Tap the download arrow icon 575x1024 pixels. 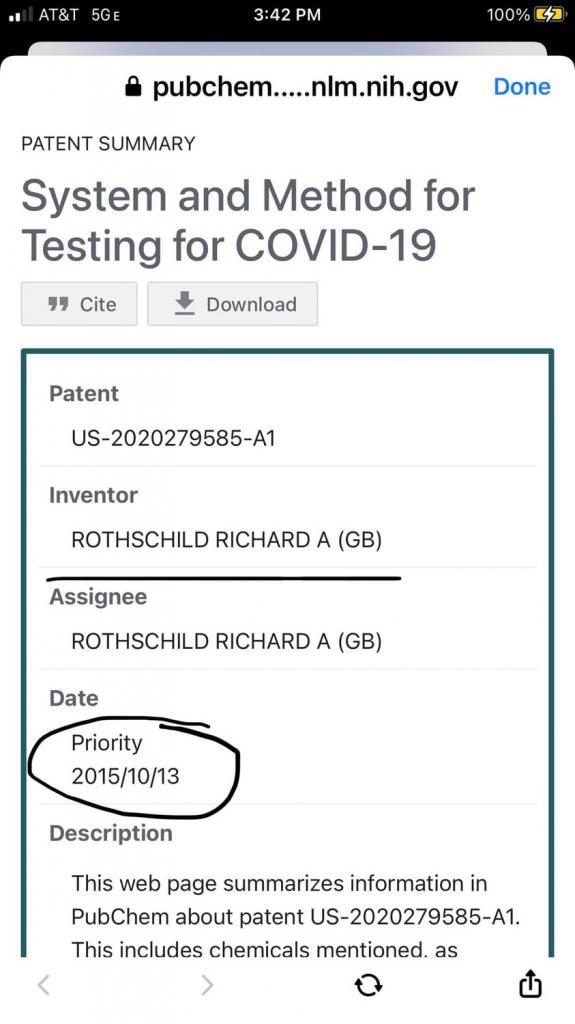pyautogui.click(x=186, y=304)
